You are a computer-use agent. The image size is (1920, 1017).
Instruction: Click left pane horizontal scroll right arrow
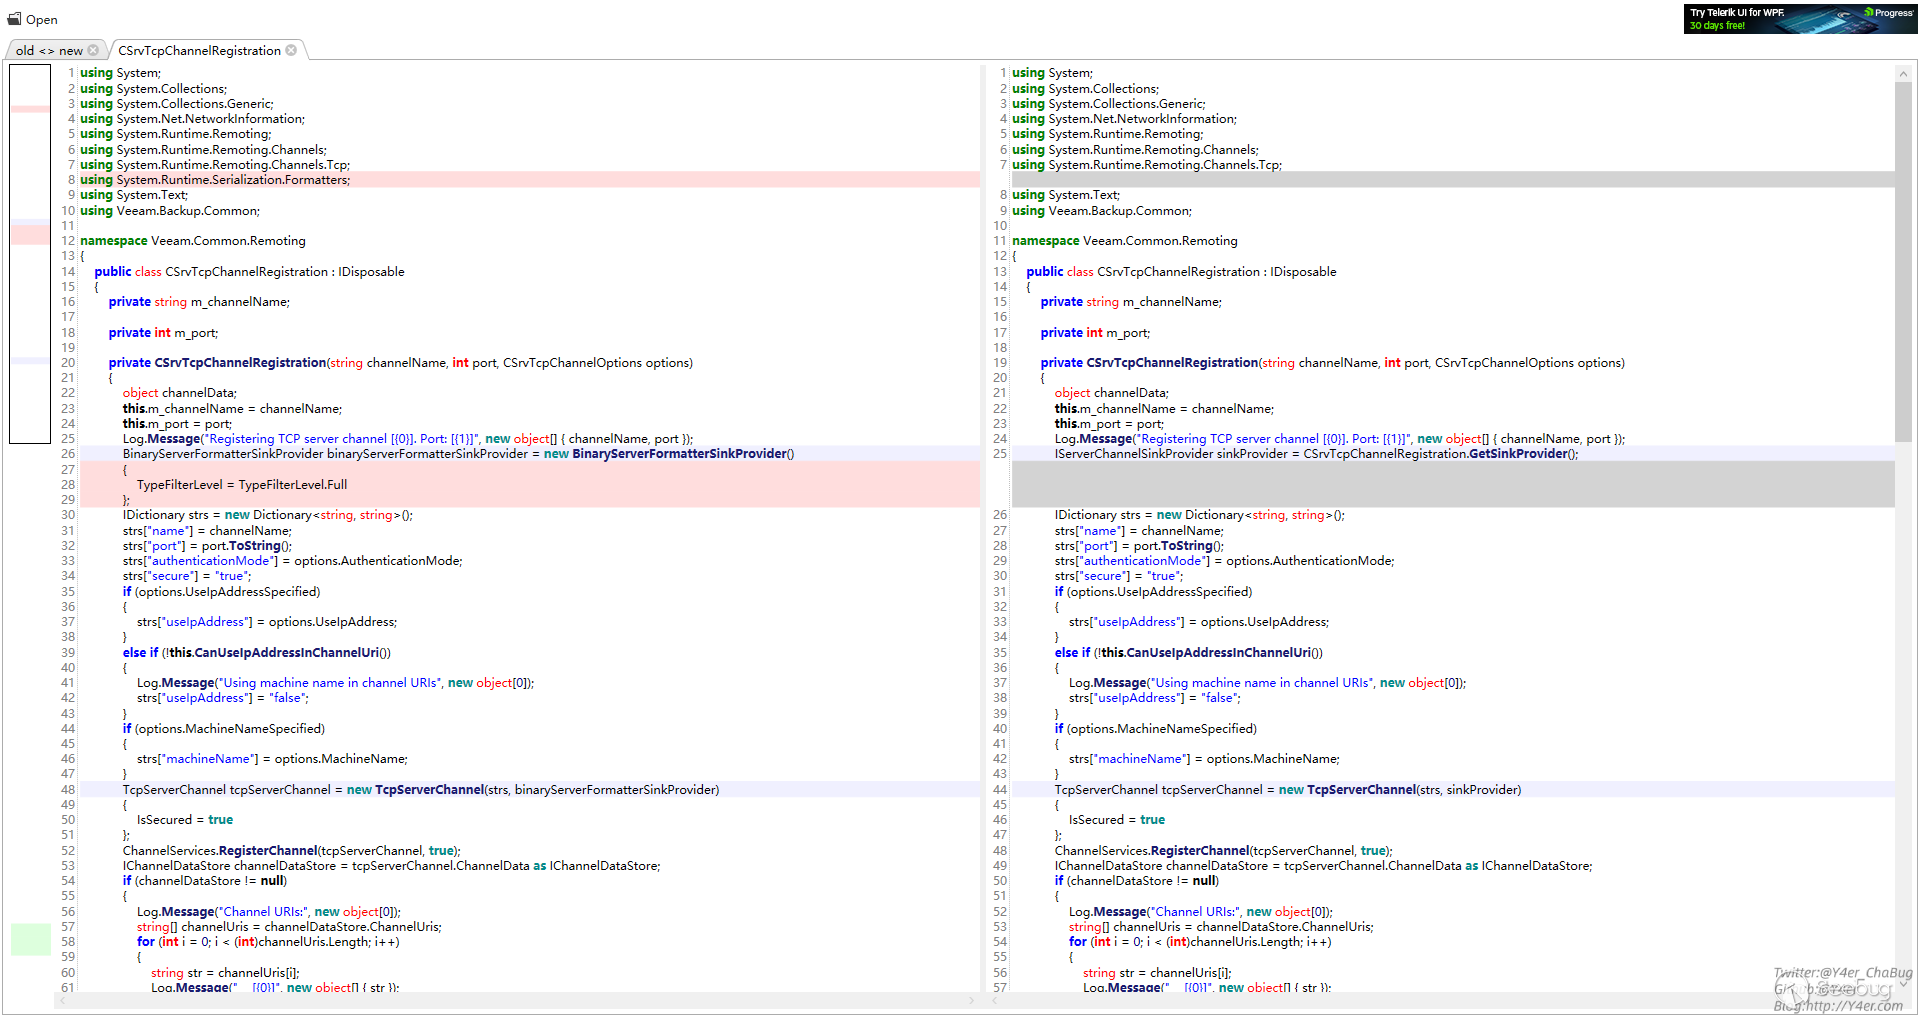tap(971, 1000)
